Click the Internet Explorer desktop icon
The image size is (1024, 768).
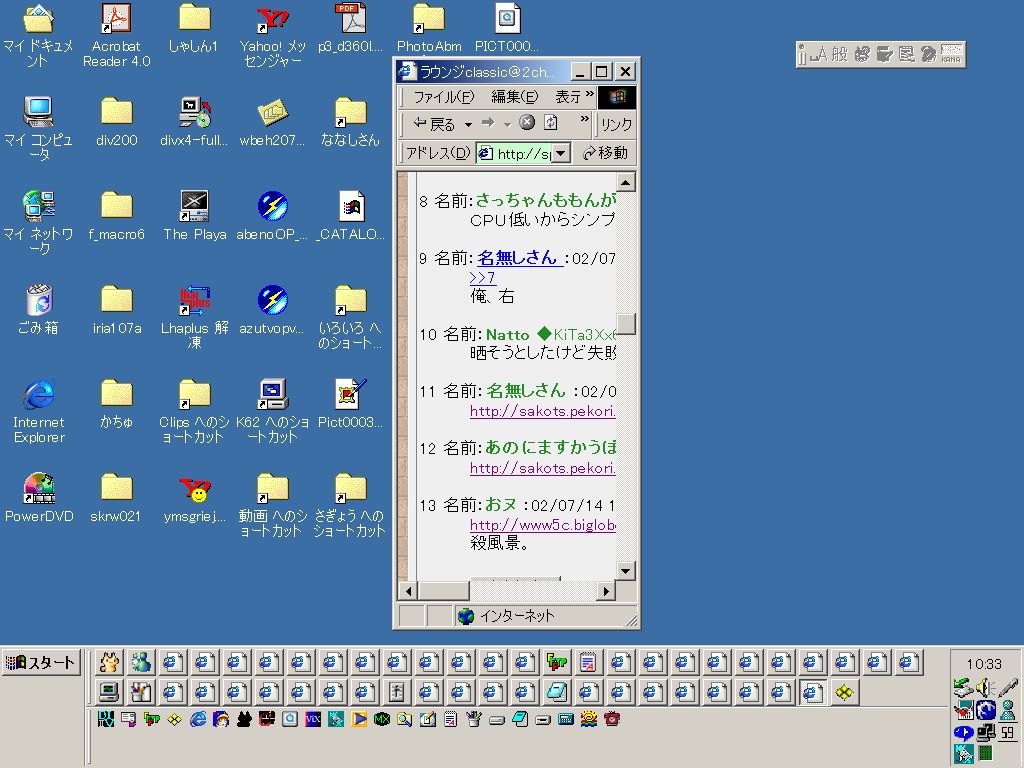point(38,394)
